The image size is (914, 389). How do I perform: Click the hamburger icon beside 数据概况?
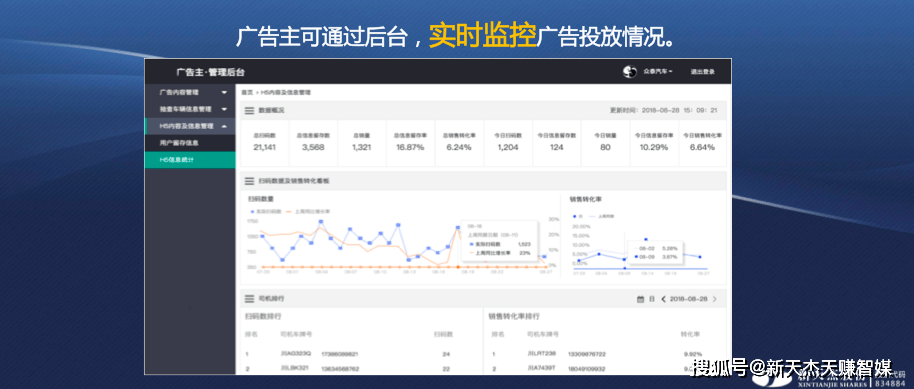pyautogui.click(x=249, y=110)
